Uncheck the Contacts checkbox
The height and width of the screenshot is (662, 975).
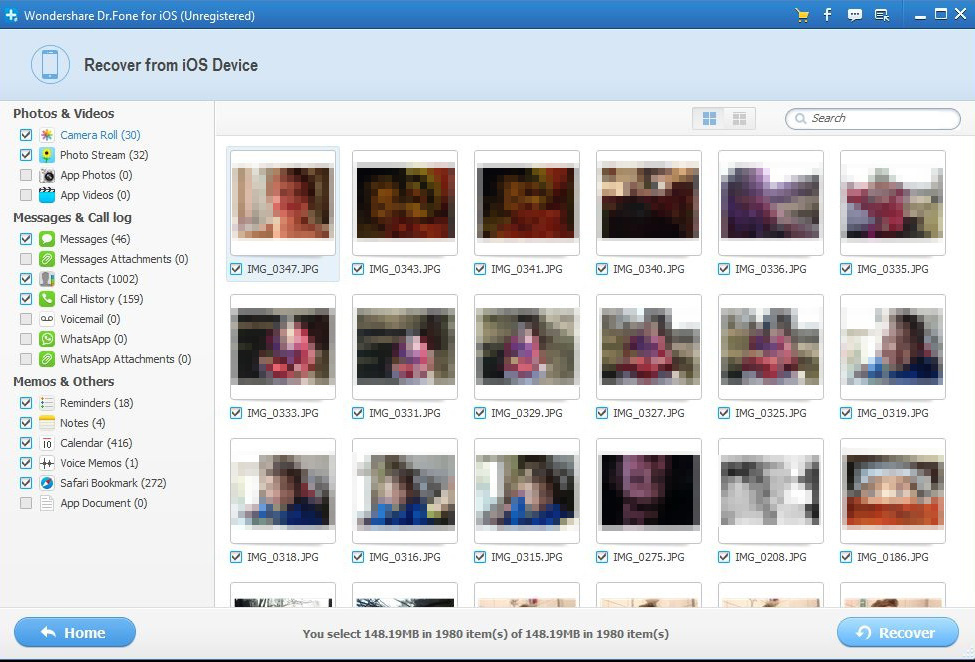[25, 279]
